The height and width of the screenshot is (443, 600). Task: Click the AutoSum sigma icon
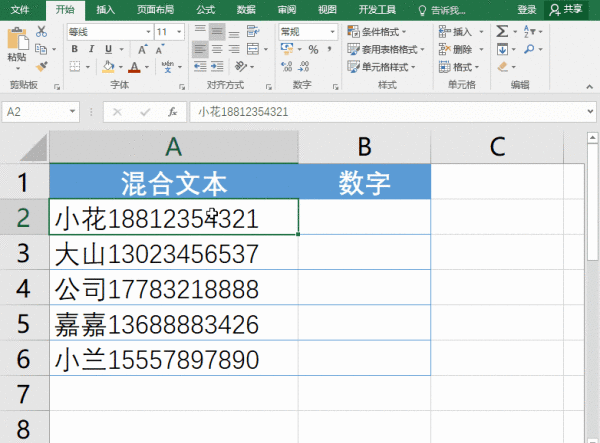pyautogui.click(x=502, y=32)
